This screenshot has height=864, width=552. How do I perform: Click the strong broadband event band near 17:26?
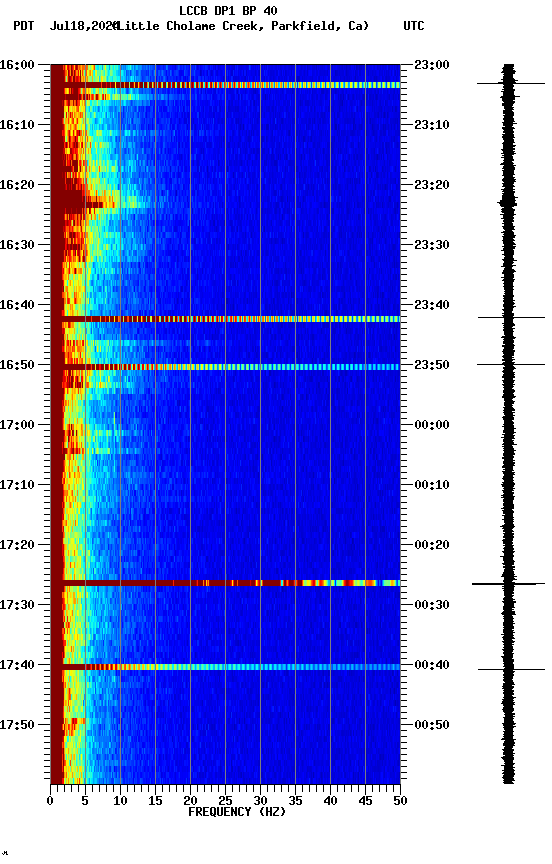coord(225,582)
